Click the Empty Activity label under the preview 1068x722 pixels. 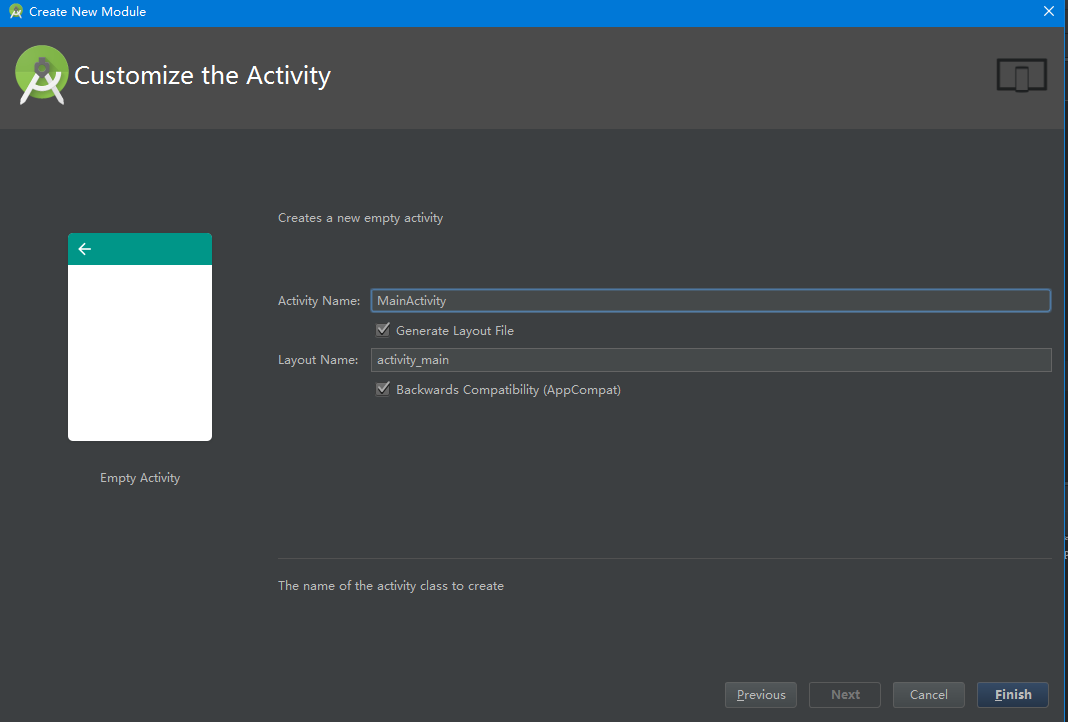pos(139,477)
